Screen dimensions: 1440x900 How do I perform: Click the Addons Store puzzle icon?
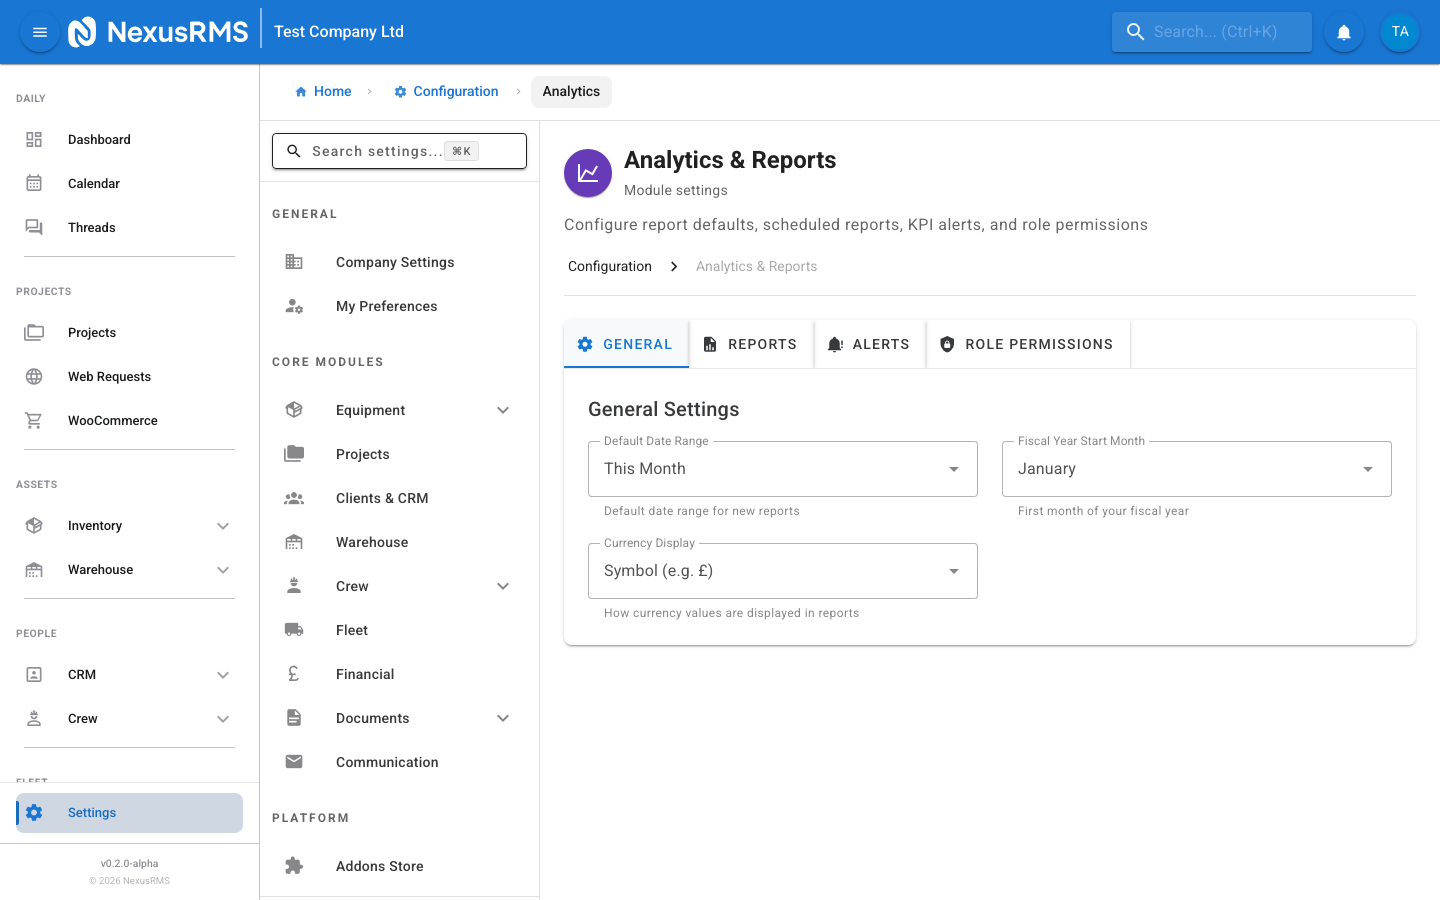[x=293, y=865]
